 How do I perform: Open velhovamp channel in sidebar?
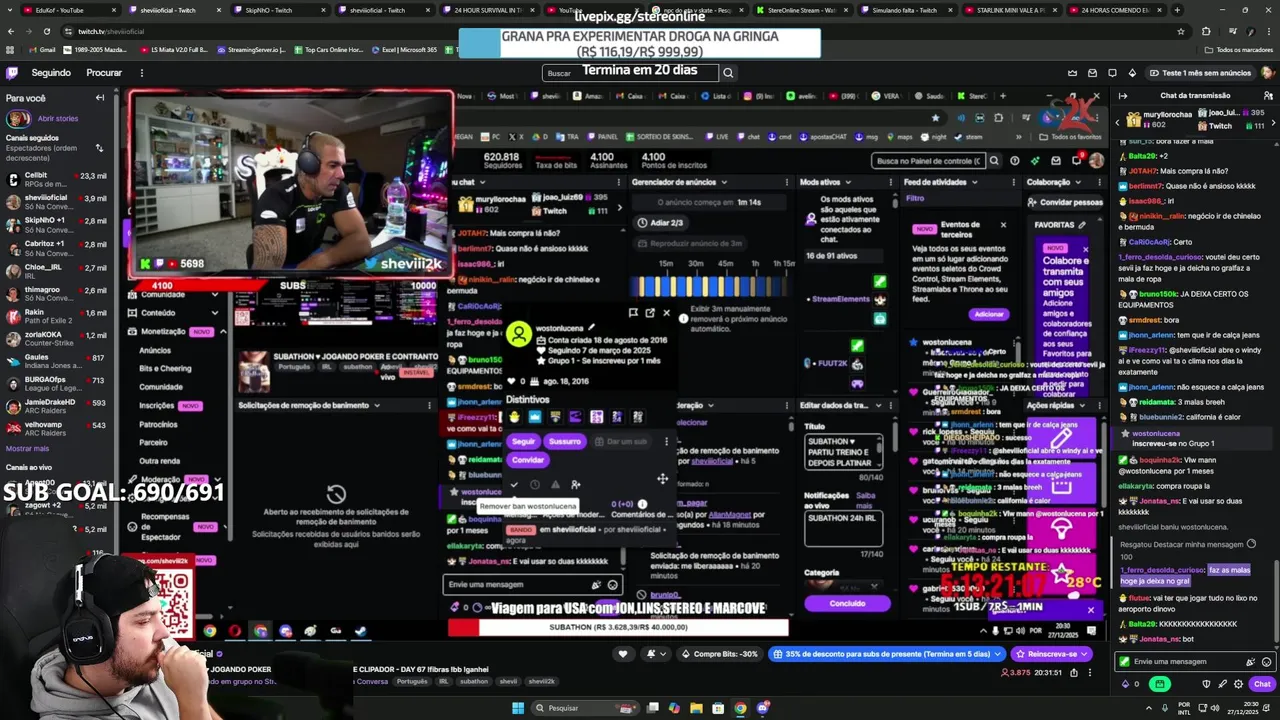(55, 429)
